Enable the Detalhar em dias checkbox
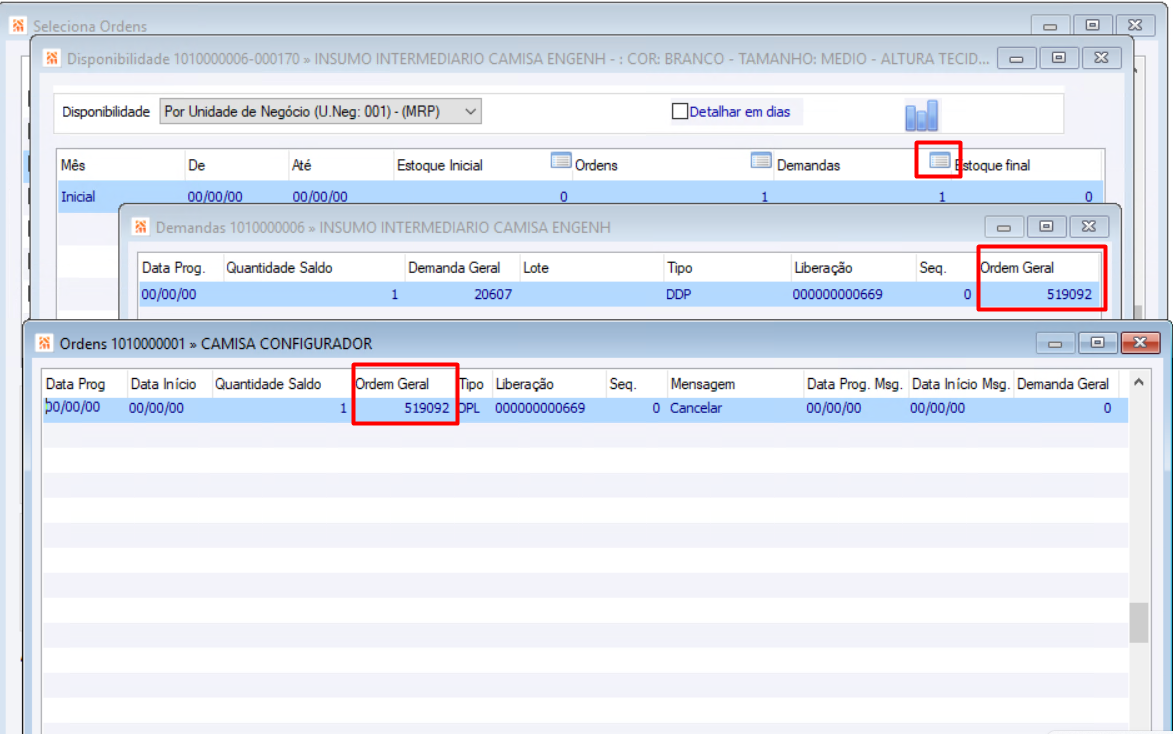The height and width of the screenshot is (734, 1173). [679, 111]
